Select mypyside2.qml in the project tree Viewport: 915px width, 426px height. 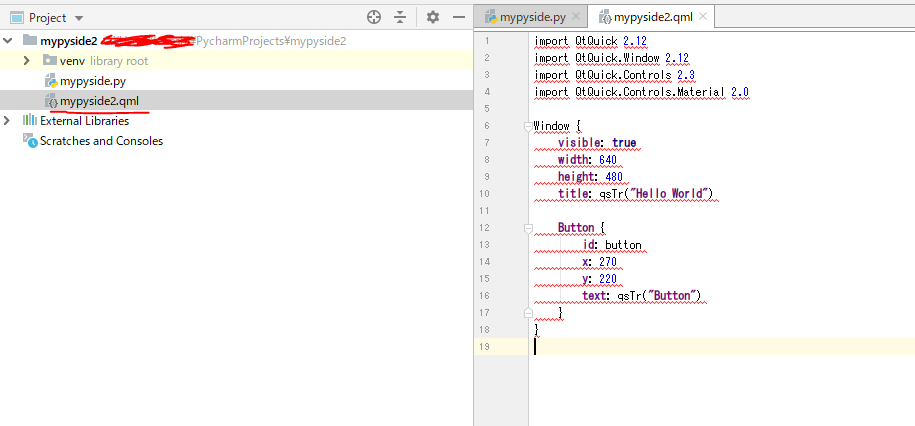(x=99, y=101)
